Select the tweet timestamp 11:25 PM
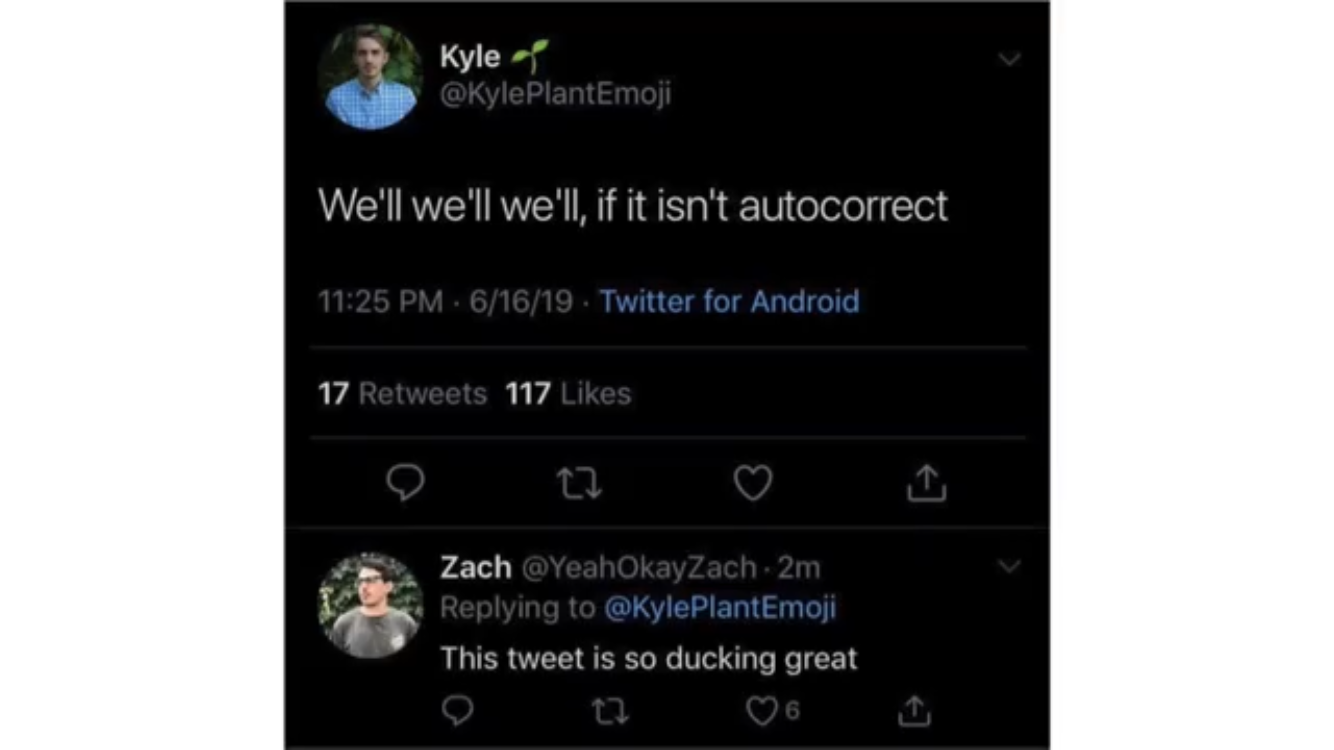 (380, 301)
